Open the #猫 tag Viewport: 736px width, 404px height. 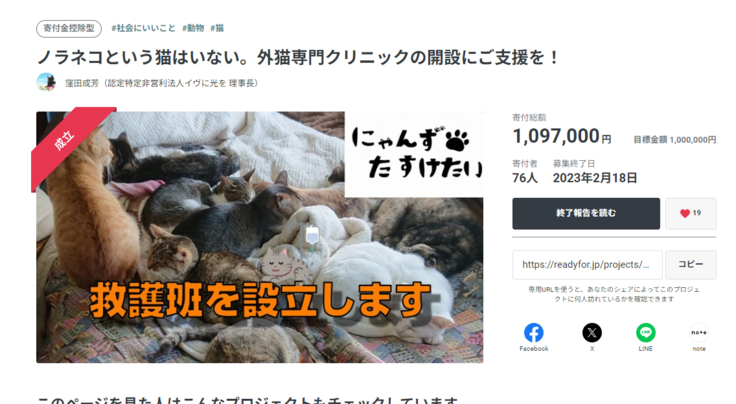click(217, 28)
